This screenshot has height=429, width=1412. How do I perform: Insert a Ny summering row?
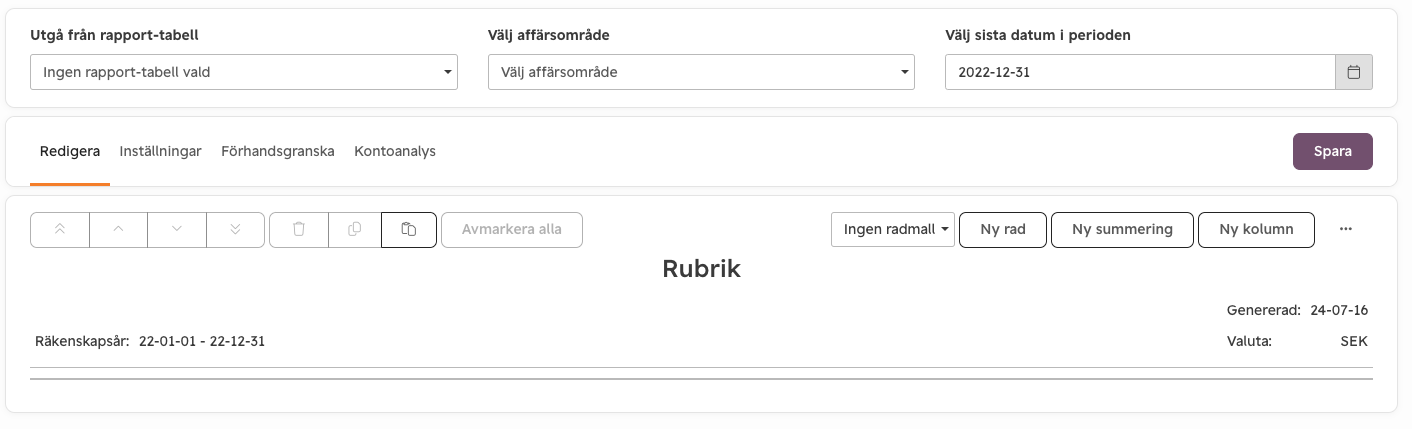tap(1122, 229)
